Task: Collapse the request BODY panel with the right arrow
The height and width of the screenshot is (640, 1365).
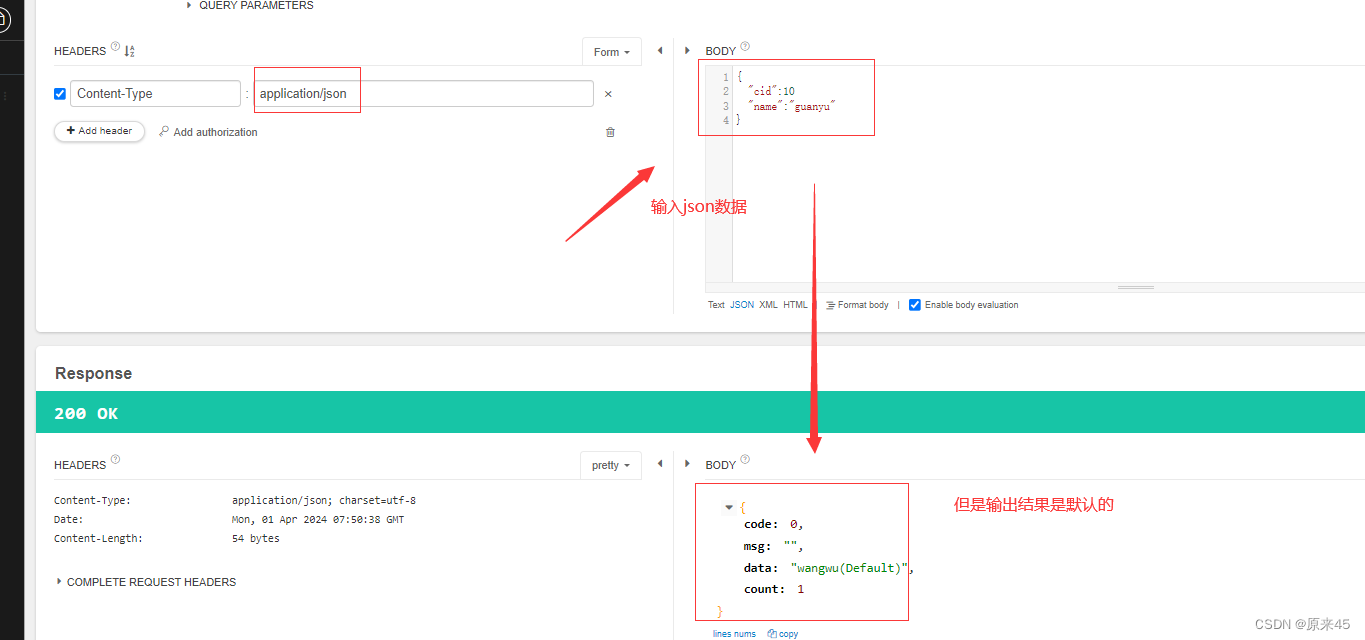Action: [x=687, y=50]
